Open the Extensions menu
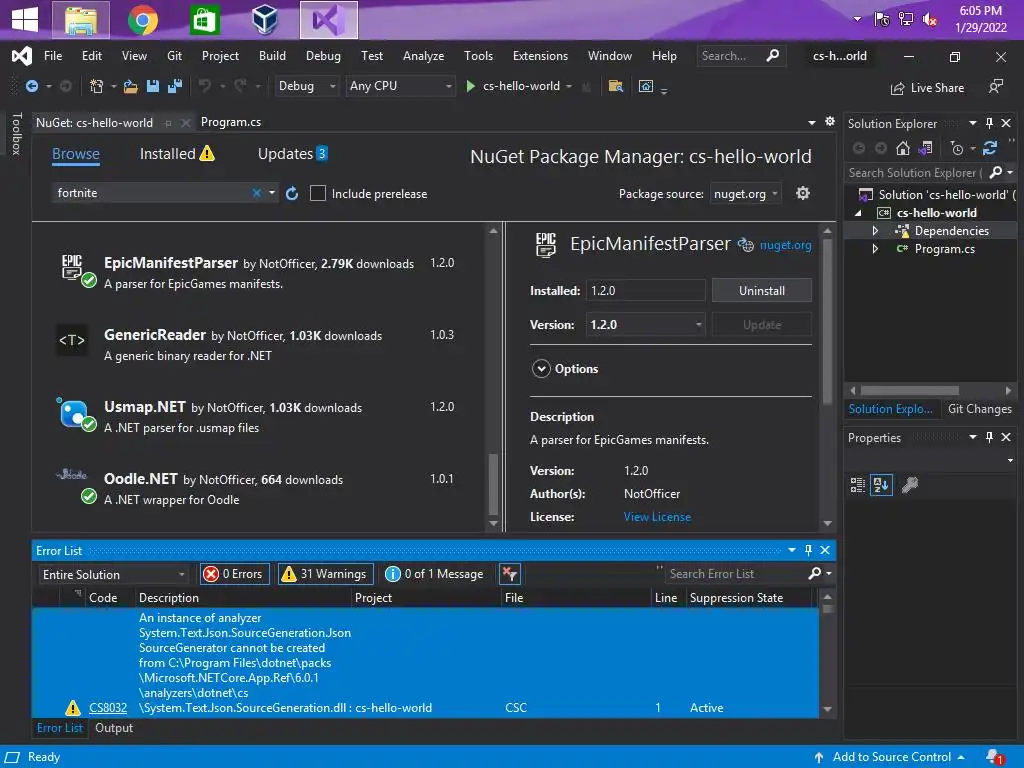1024x768 pixels. tap(540, 56)
